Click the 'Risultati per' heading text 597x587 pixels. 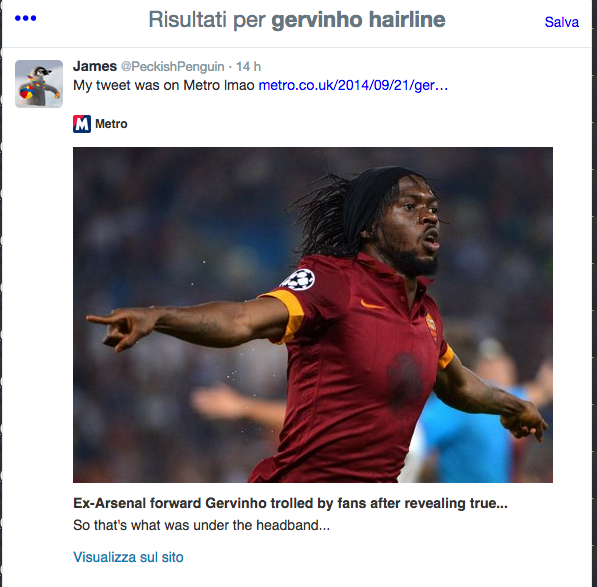pyautogui.click(x=207, y=20)
